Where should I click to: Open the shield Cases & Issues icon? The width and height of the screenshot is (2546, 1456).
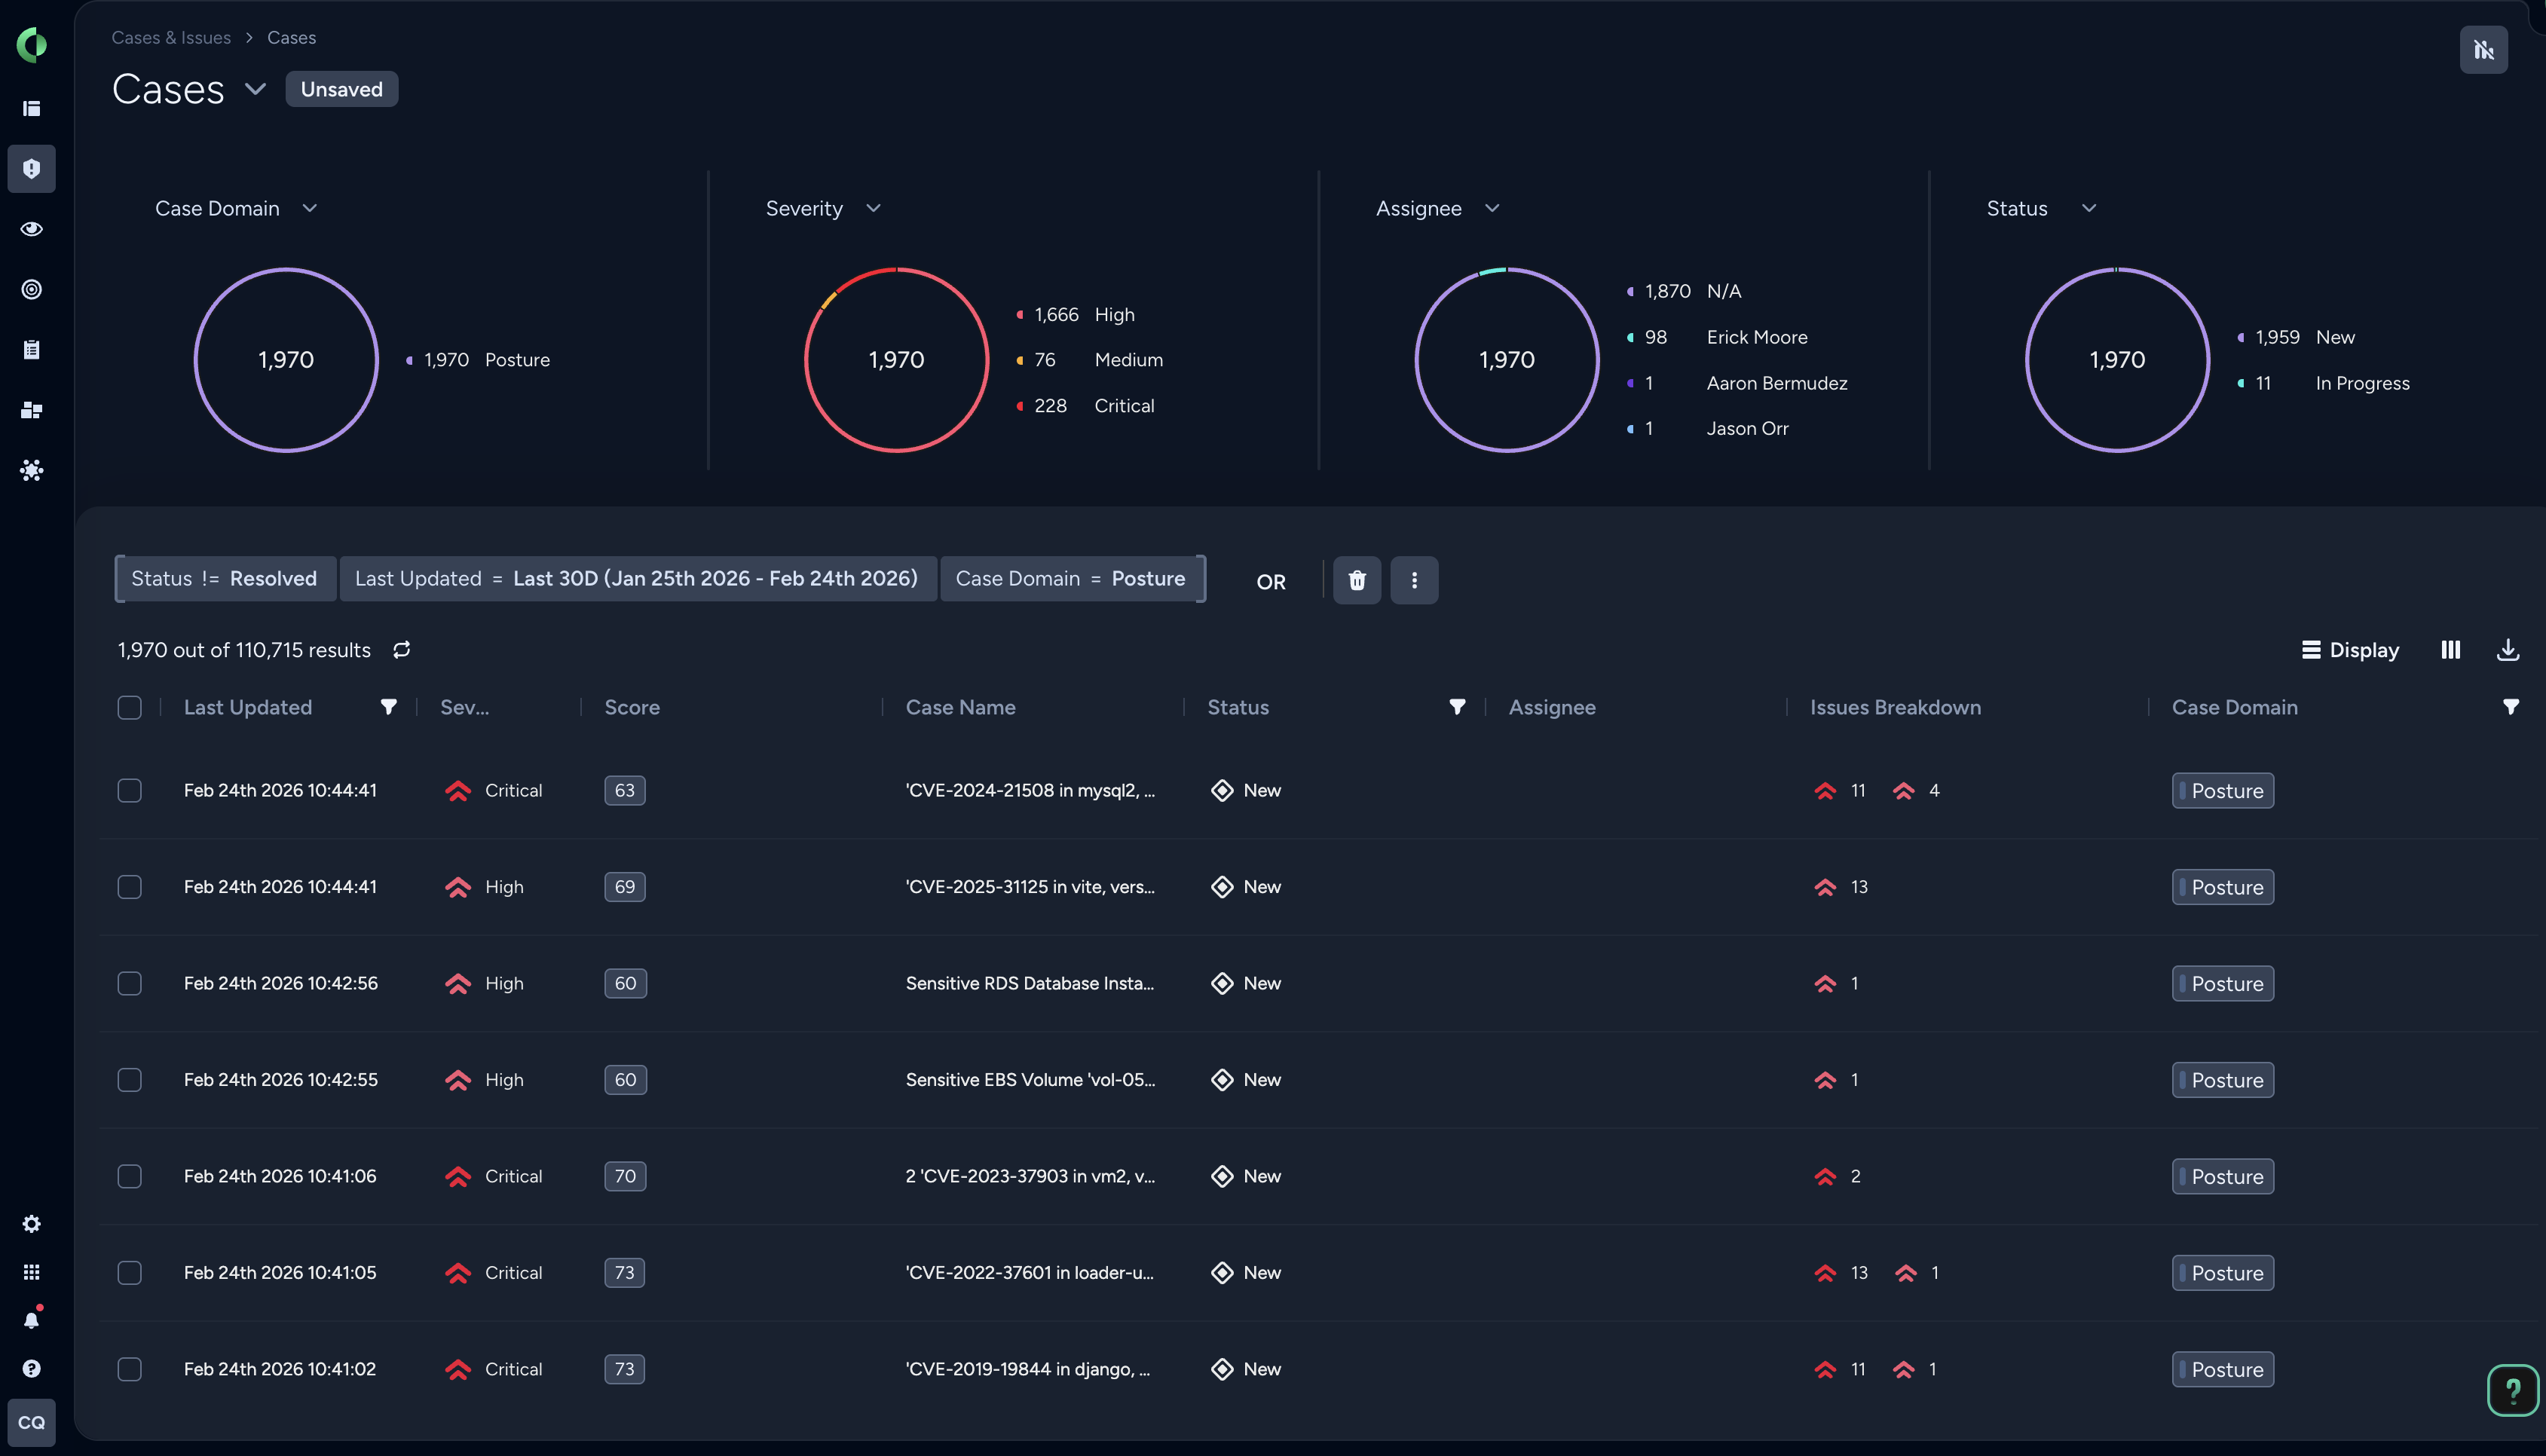(32, 169)
